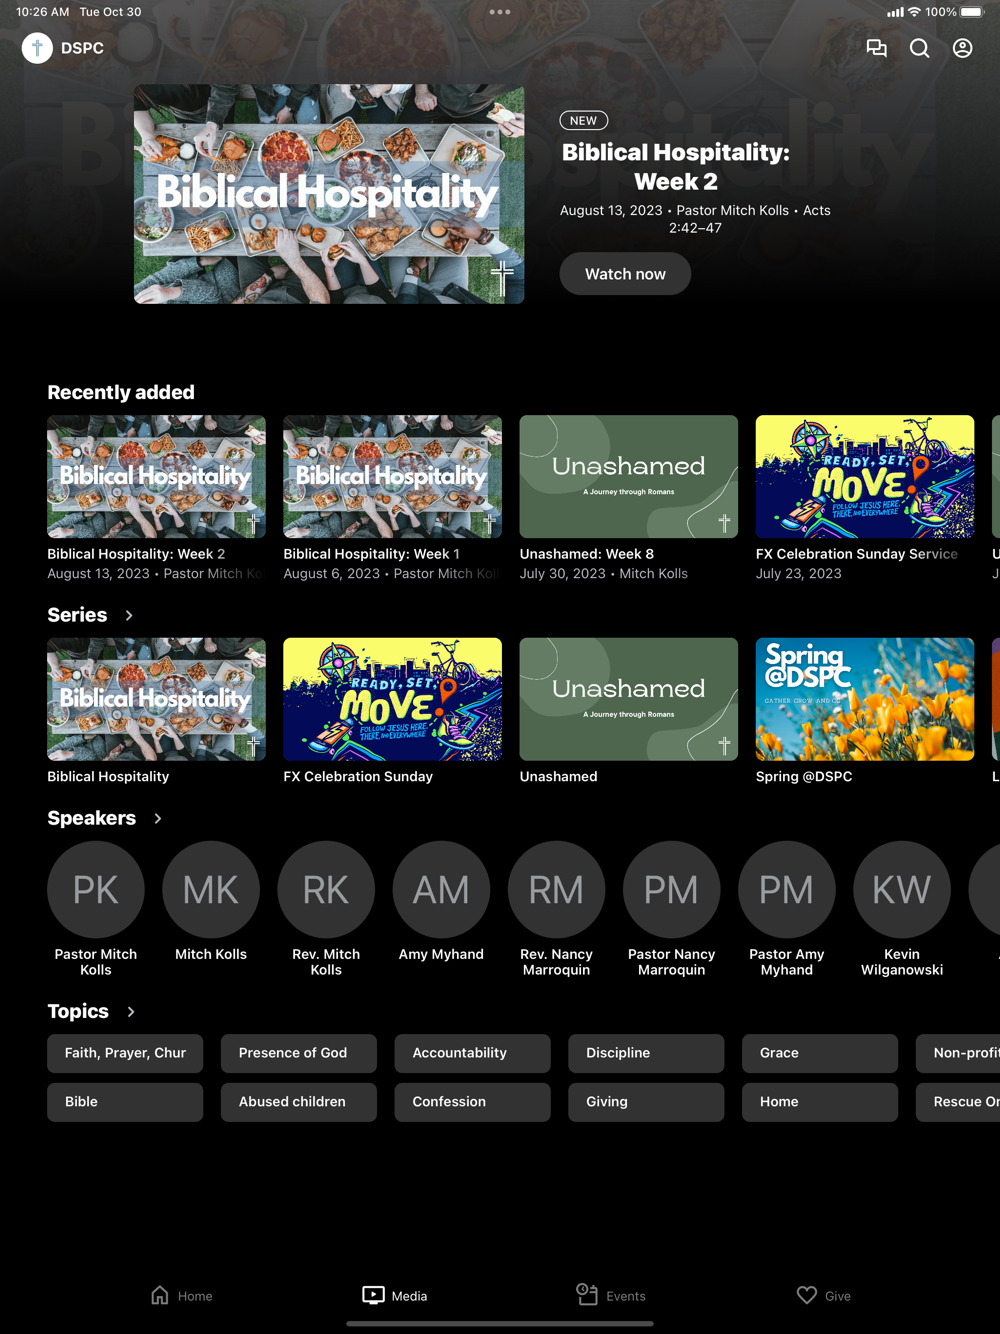Select the Home topic chip

[820, 1102]
